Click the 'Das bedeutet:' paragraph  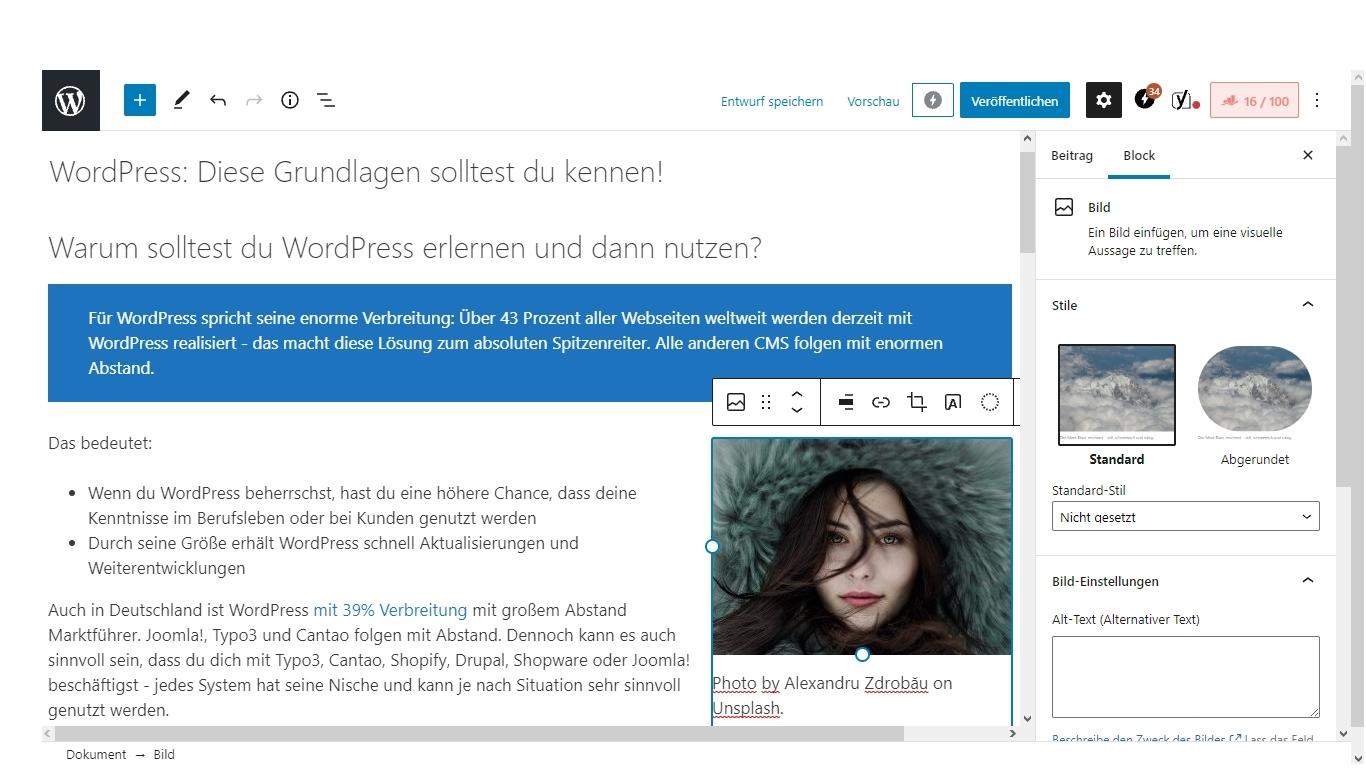coord(100,443)
